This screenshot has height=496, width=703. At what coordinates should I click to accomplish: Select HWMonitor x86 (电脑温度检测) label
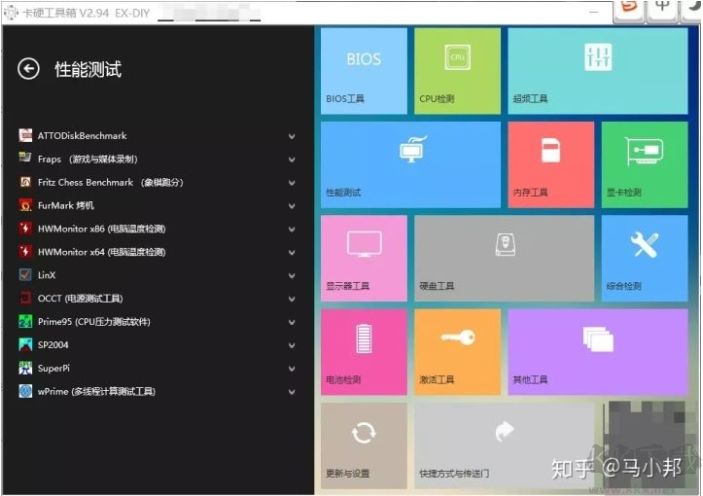click(102, 229)
